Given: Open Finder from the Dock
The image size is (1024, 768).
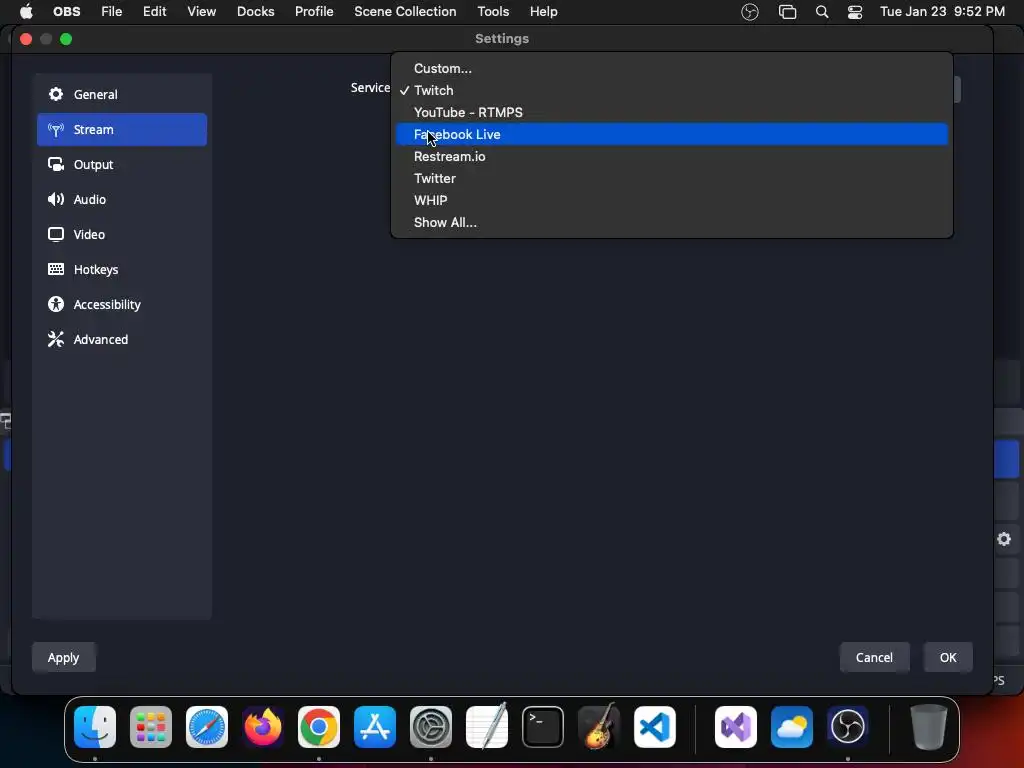Looking at the screenshot, I should [x=95, y=727].
